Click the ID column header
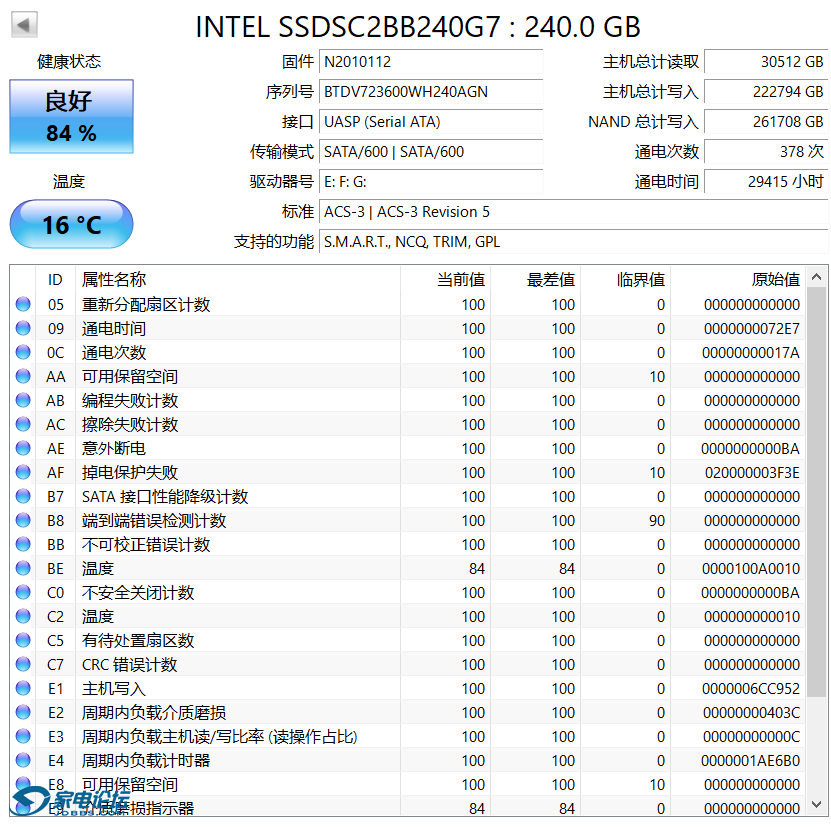 [55, 279]
